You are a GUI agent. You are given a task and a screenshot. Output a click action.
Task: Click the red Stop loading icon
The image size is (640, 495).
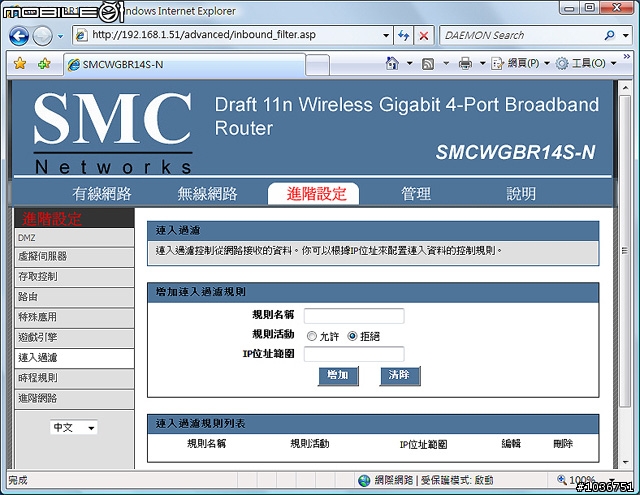pos(424,36)
